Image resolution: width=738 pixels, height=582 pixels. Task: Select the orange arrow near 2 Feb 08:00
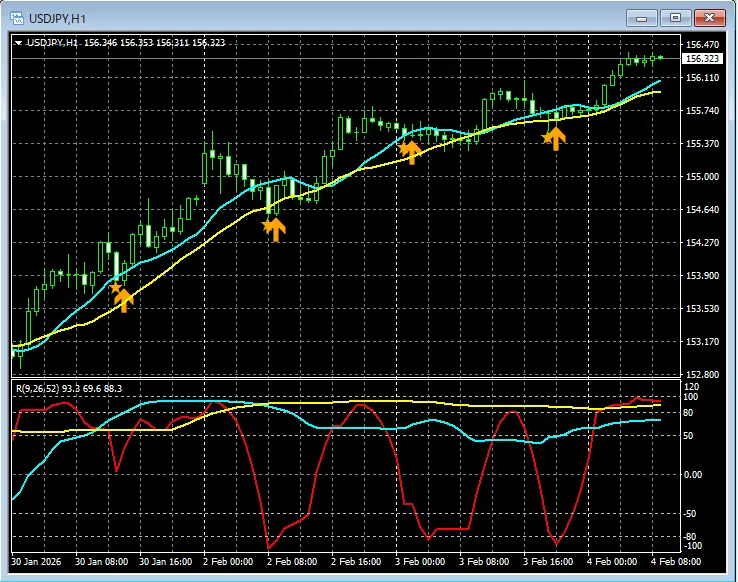pyautogui.click(x=274, y=228)
